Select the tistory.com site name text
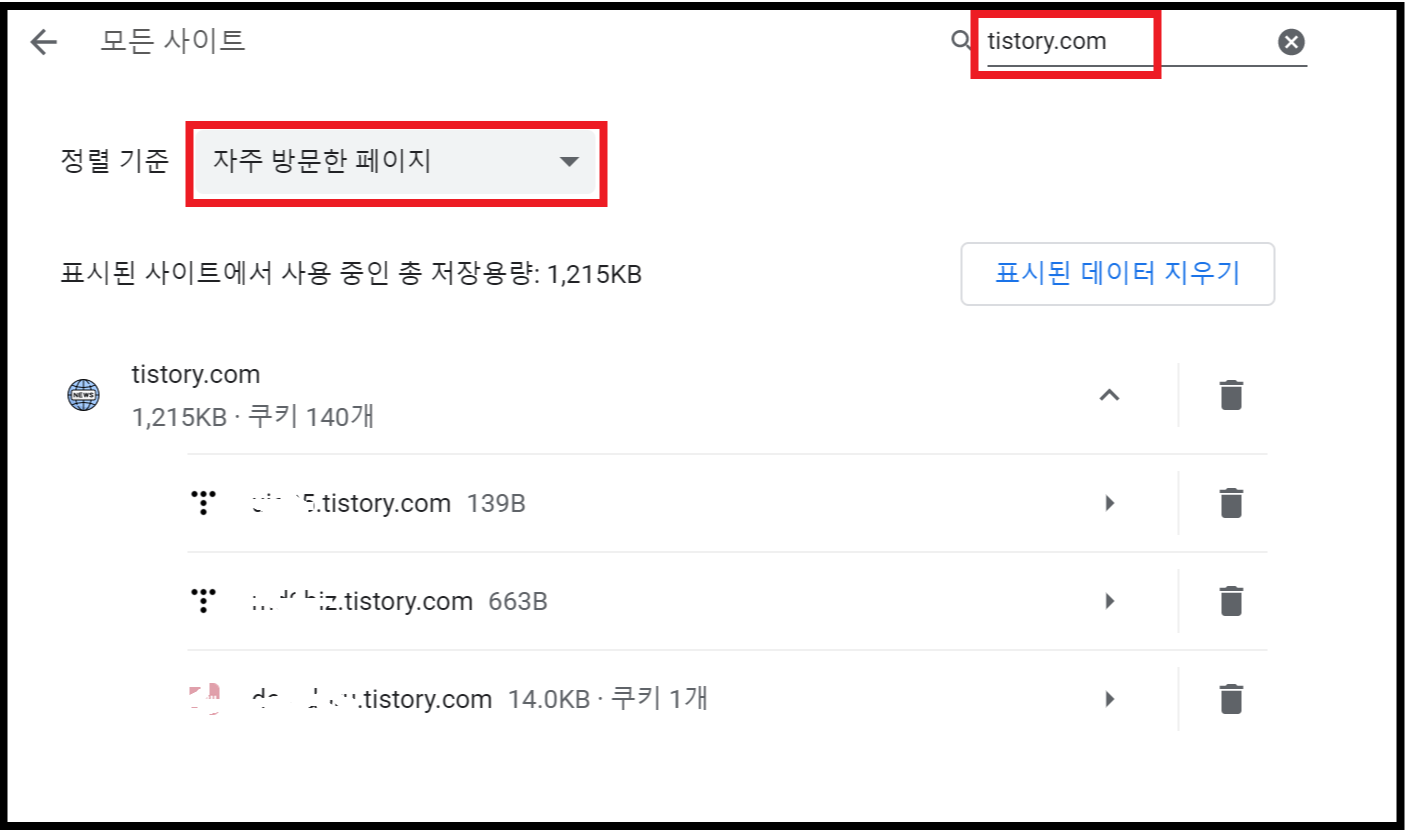This screenshot has height=832, width=1408. point(195,374)
